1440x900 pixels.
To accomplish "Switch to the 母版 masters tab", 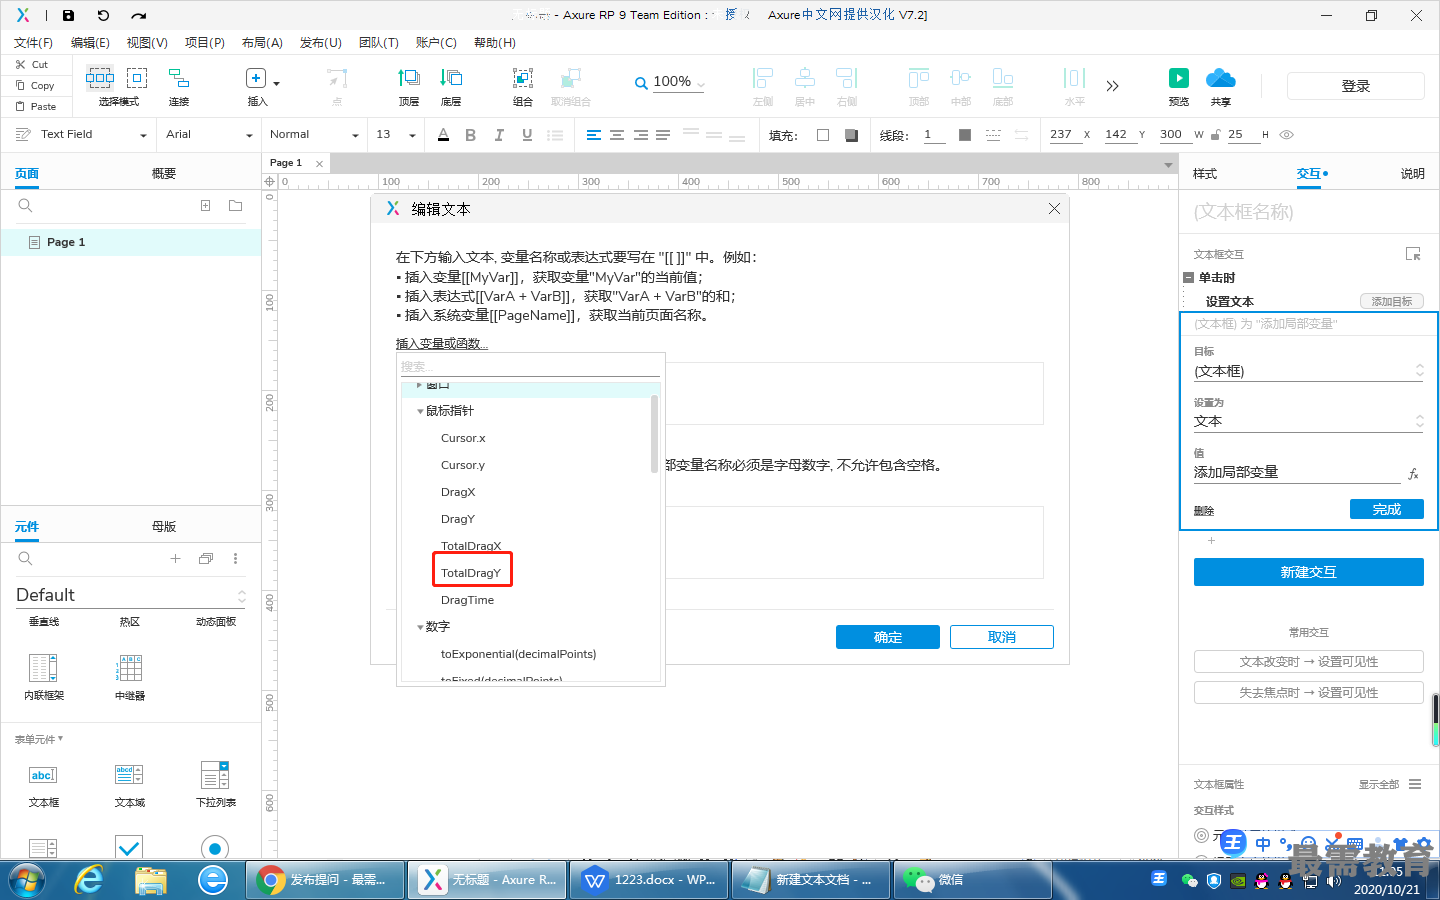I will [164, 527].
